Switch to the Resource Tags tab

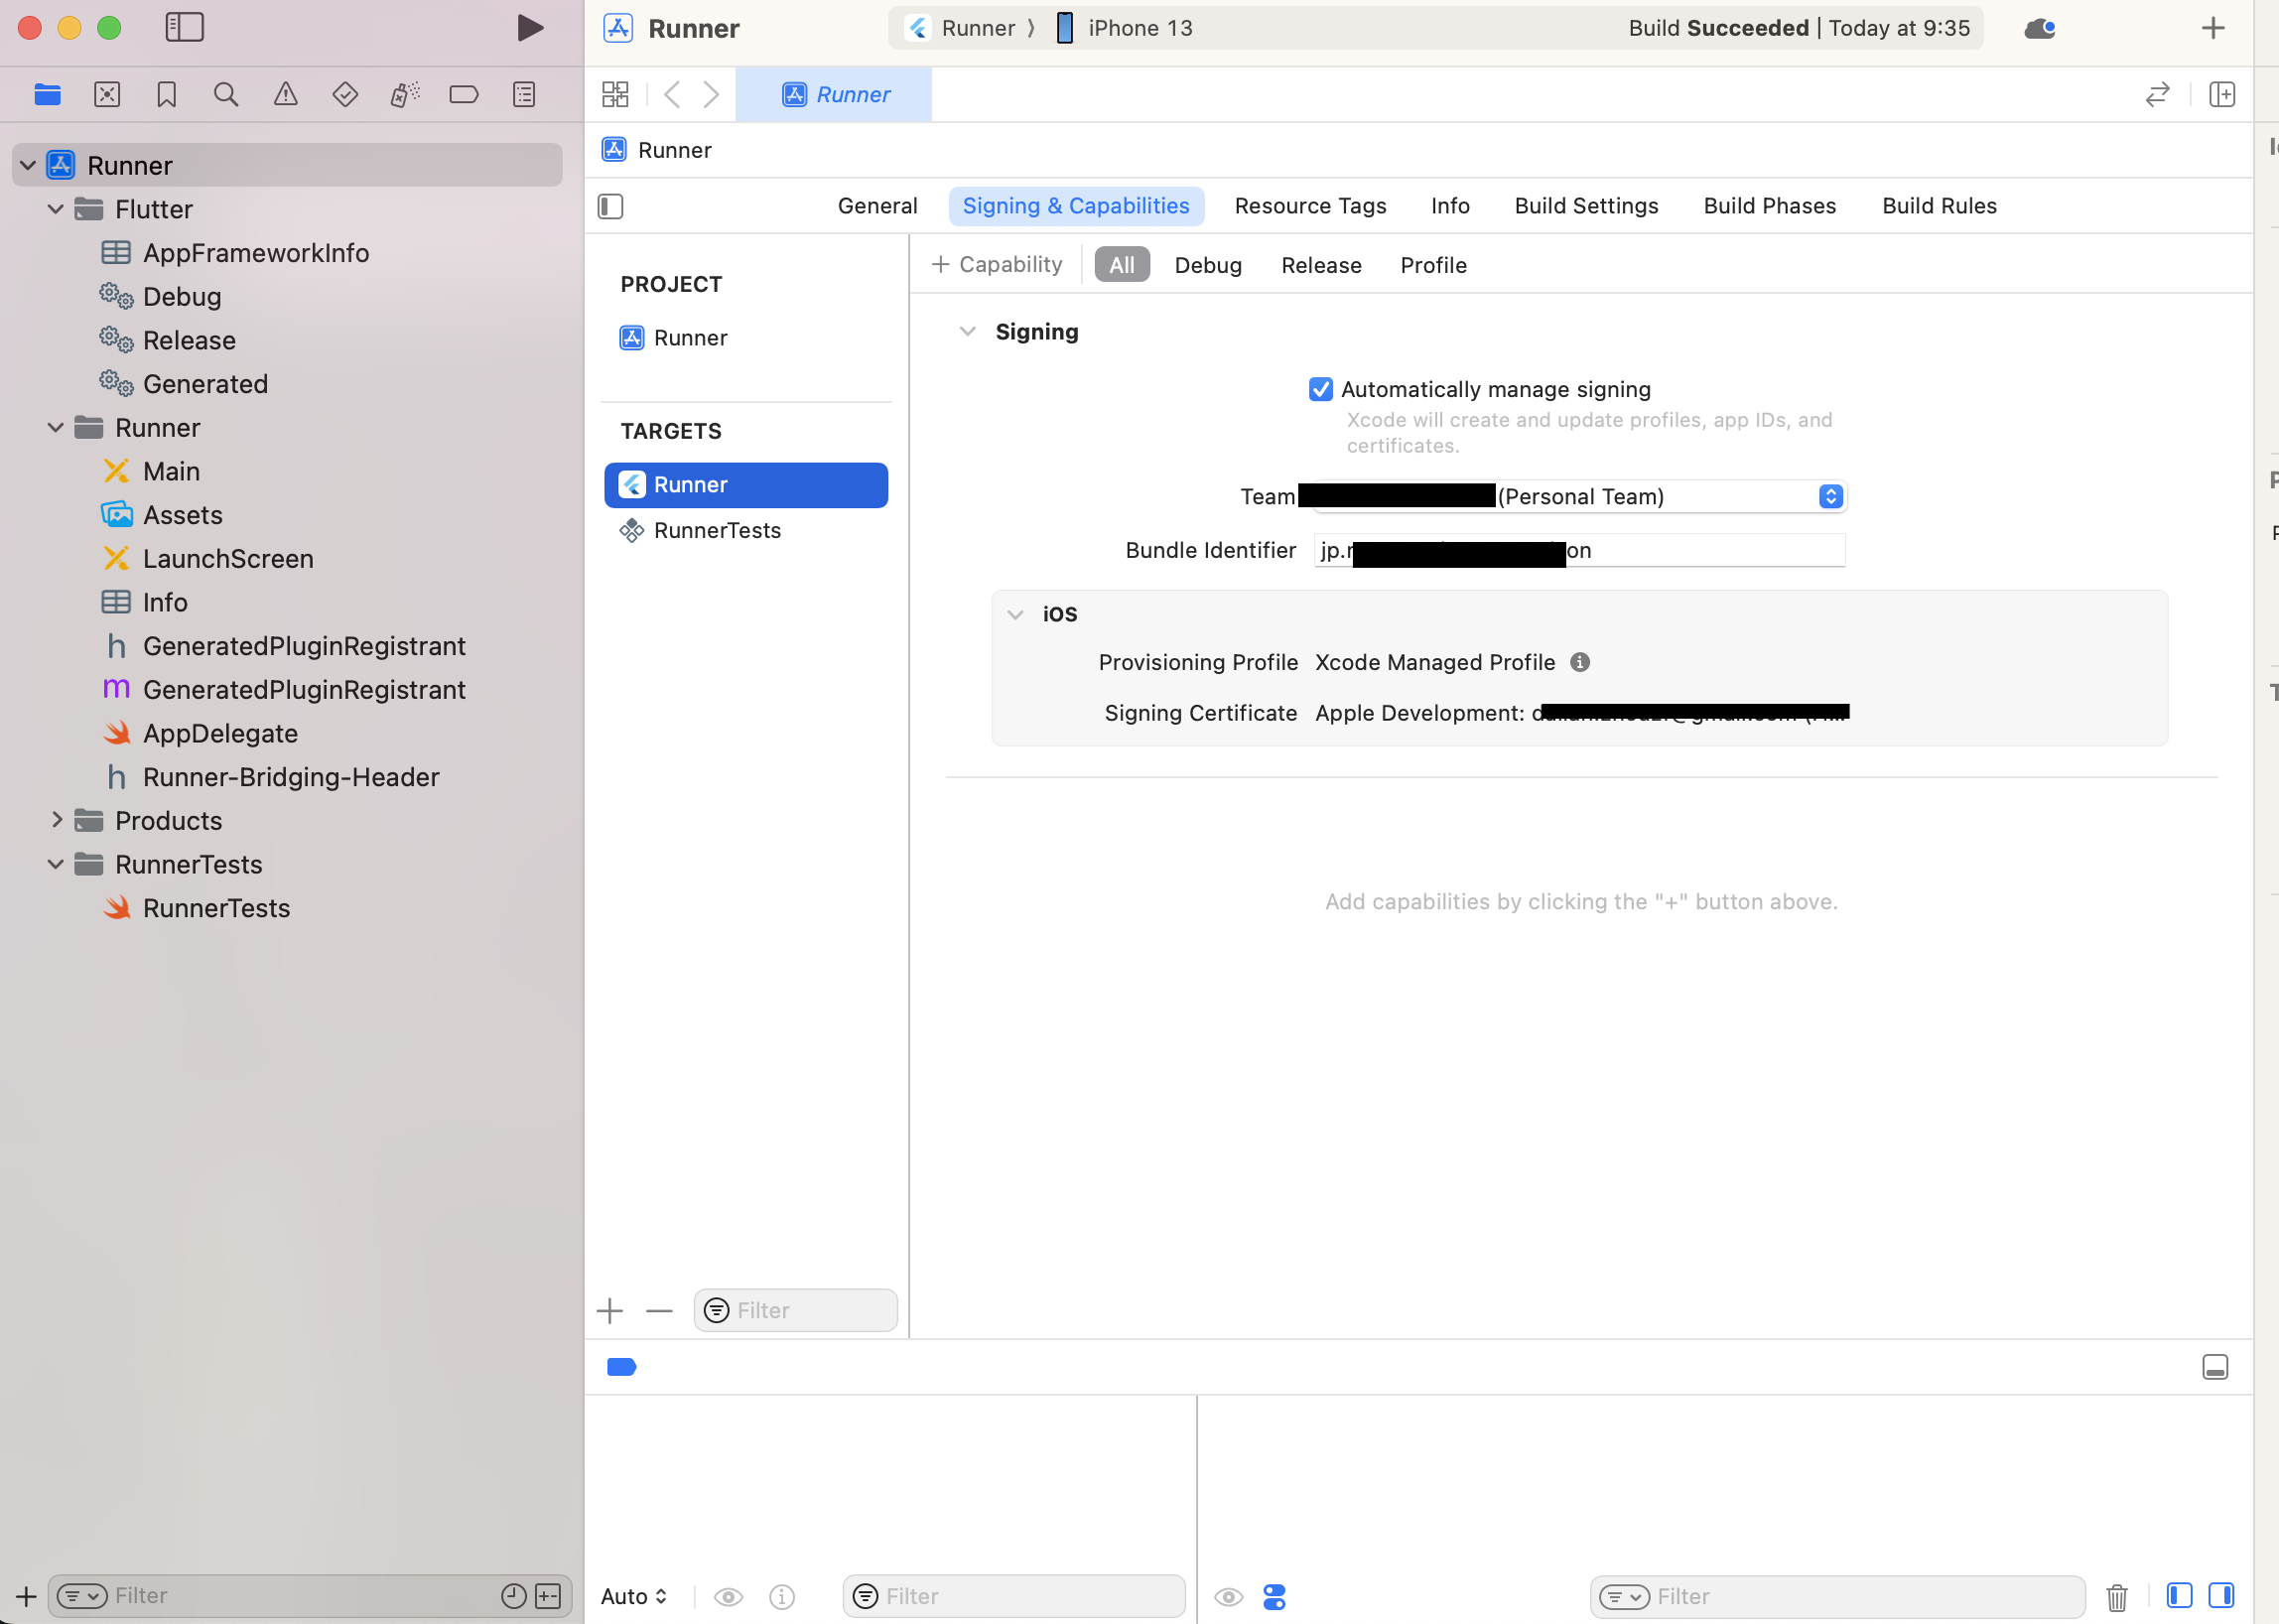point(1310,206)
